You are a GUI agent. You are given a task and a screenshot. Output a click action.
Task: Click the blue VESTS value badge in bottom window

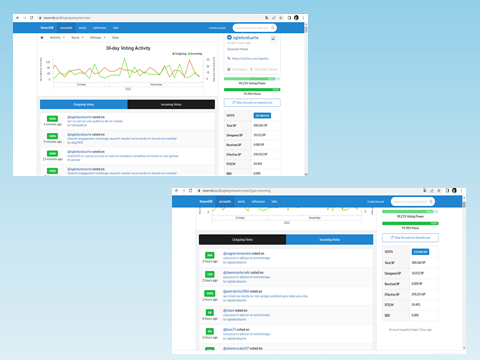420,252
